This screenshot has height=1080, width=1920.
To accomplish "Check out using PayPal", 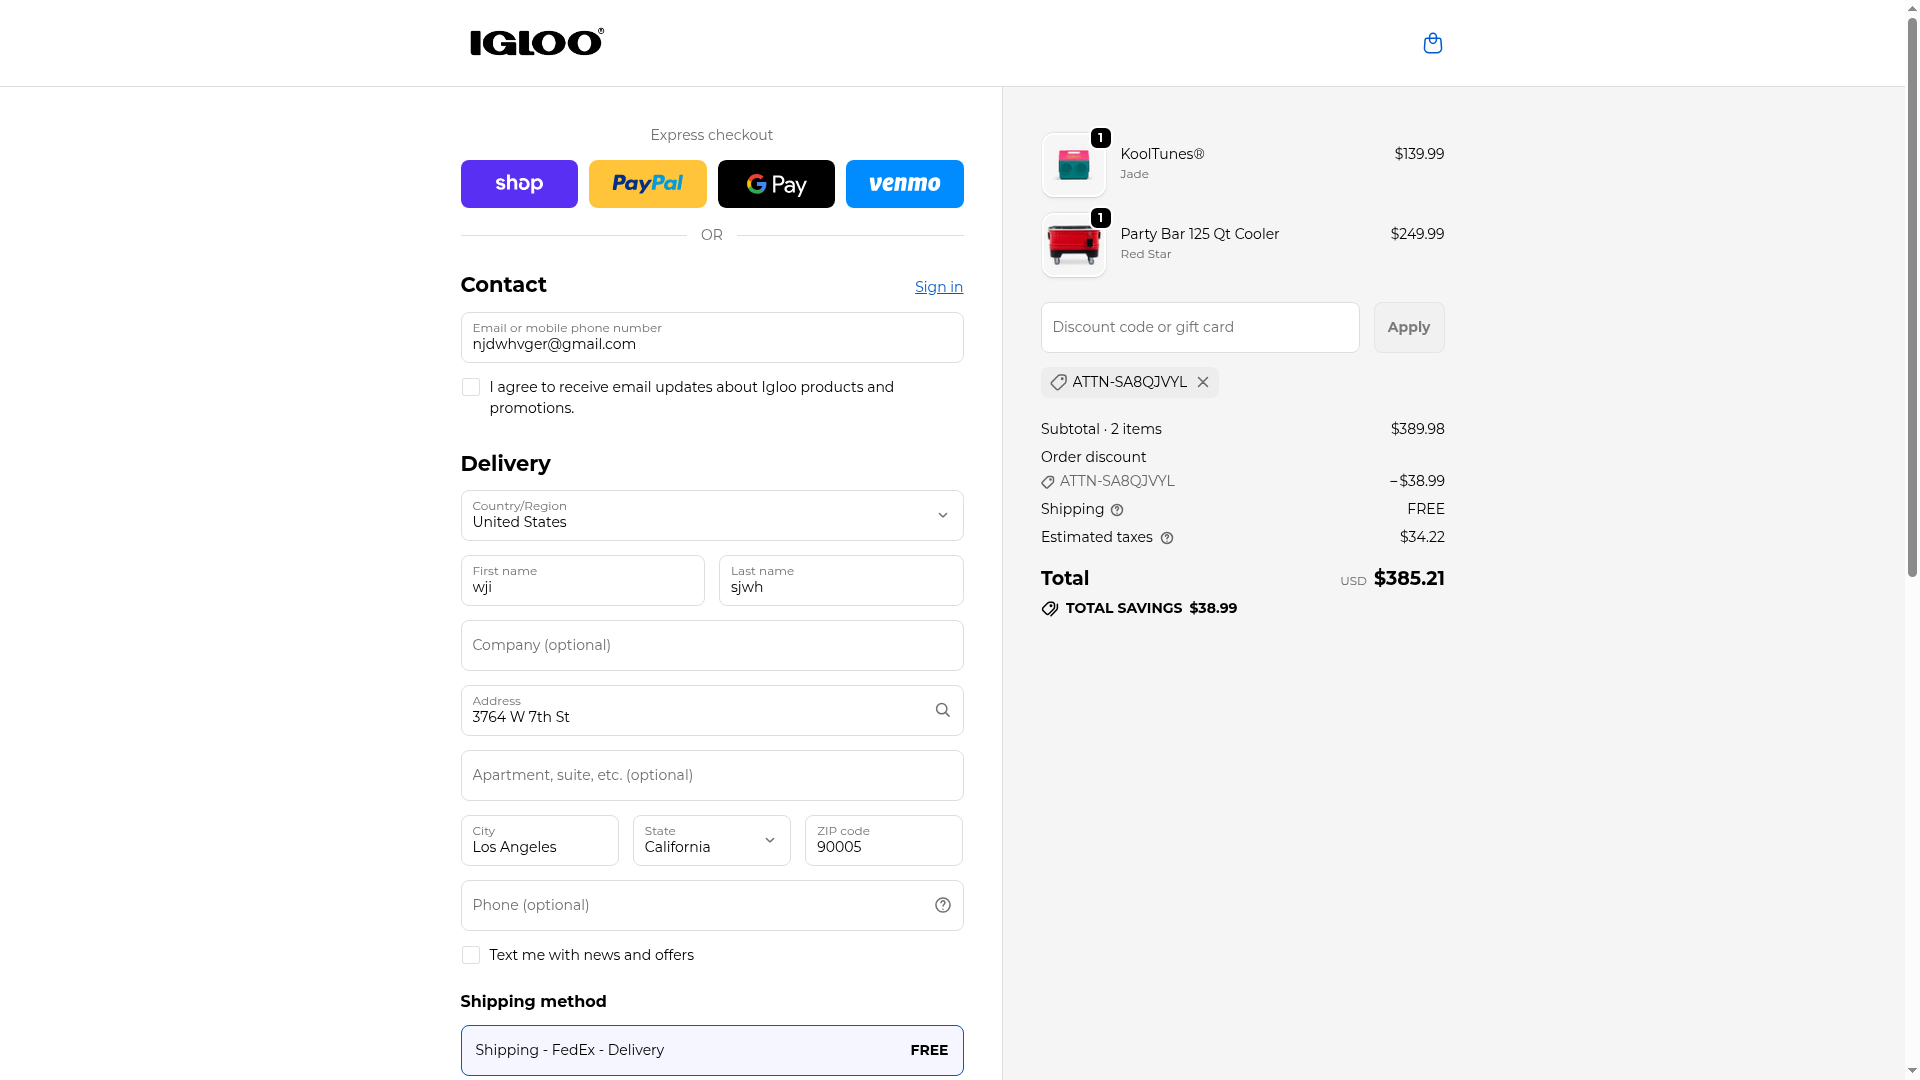I will point(647,184).
